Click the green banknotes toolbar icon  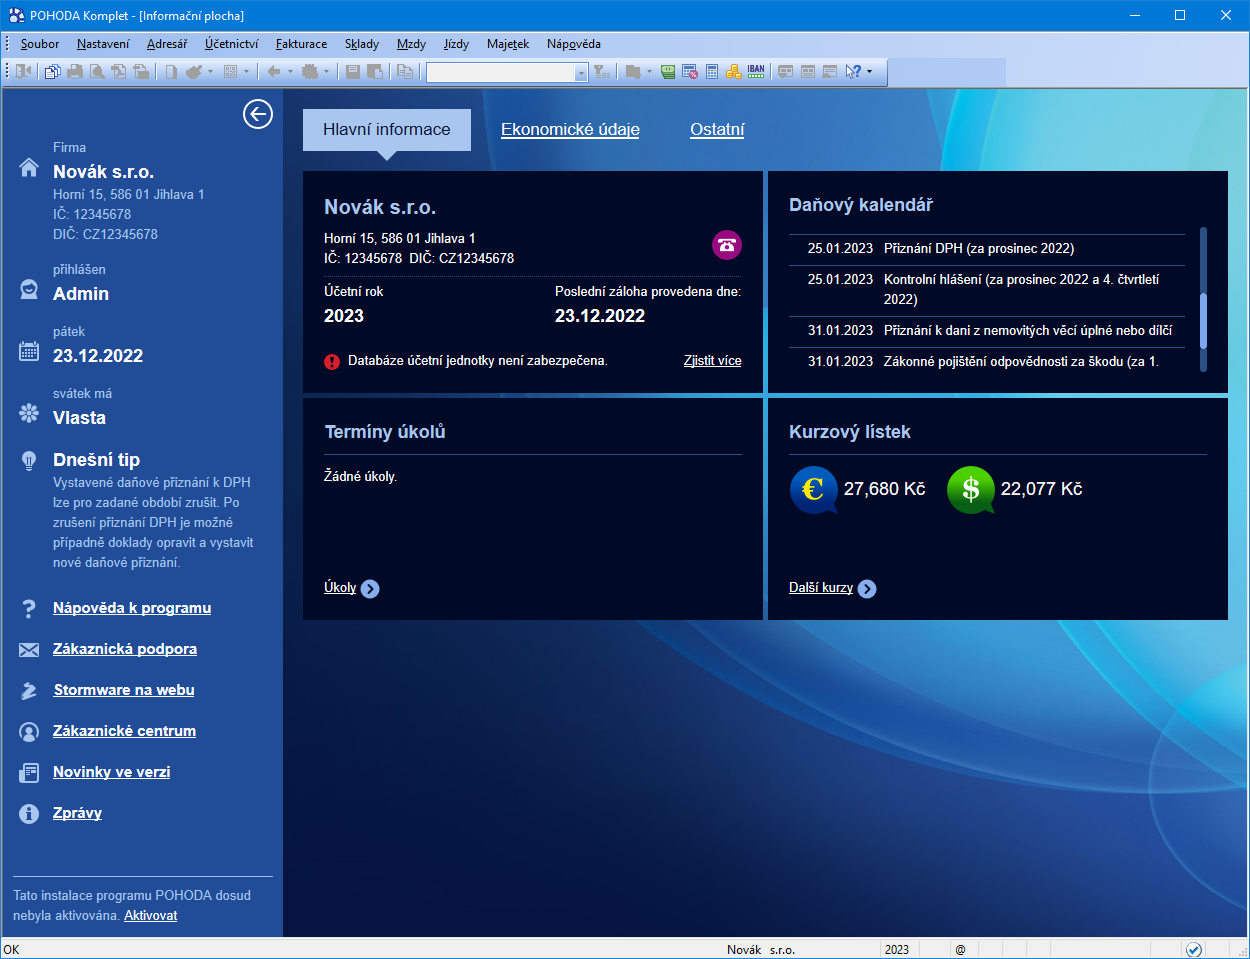(x=668, y=71)
